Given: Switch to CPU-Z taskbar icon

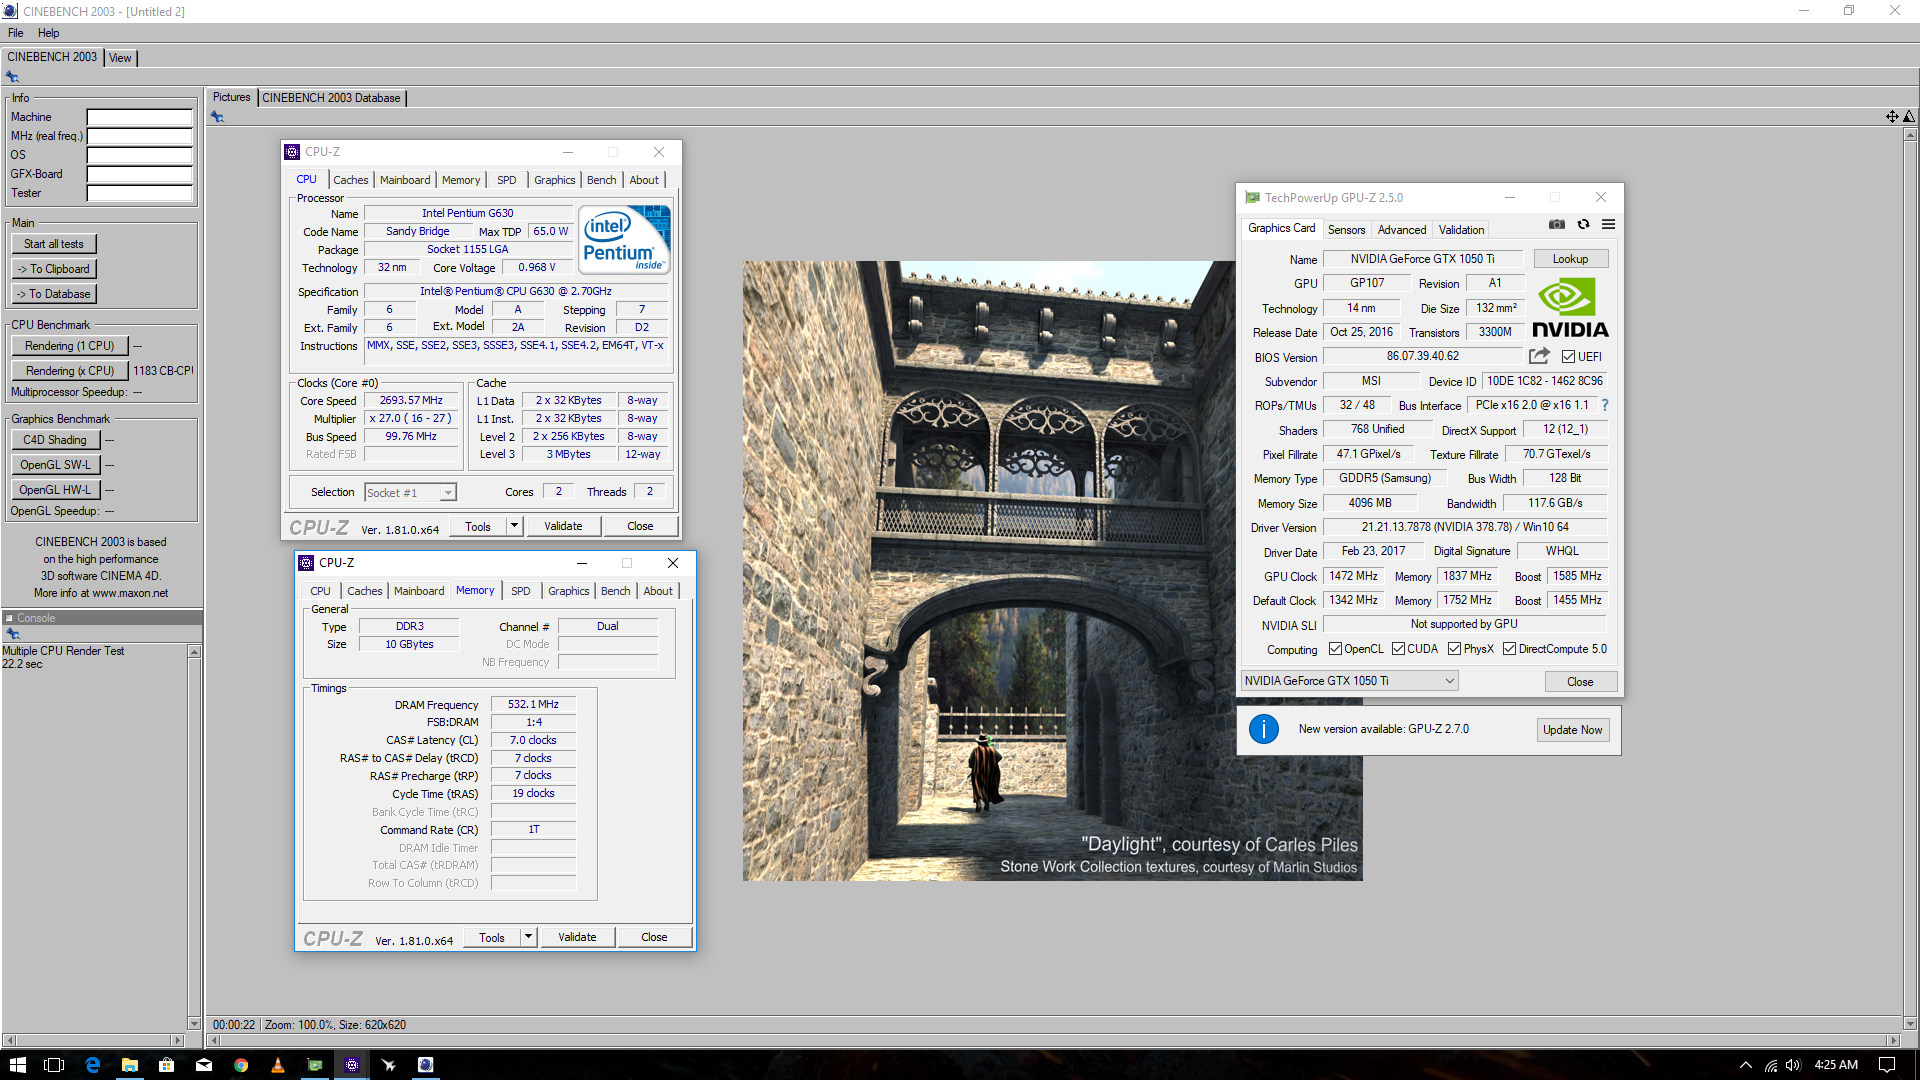Looking at the screenshot, I should click(352, 1065).
